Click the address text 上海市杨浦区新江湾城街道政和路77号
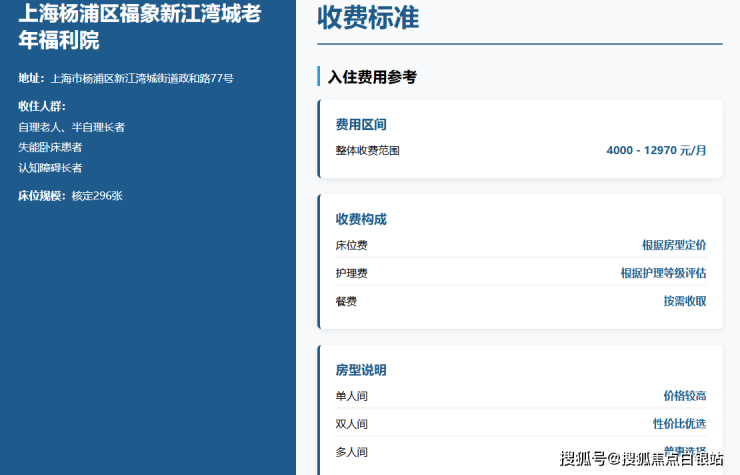 point(142,78)
